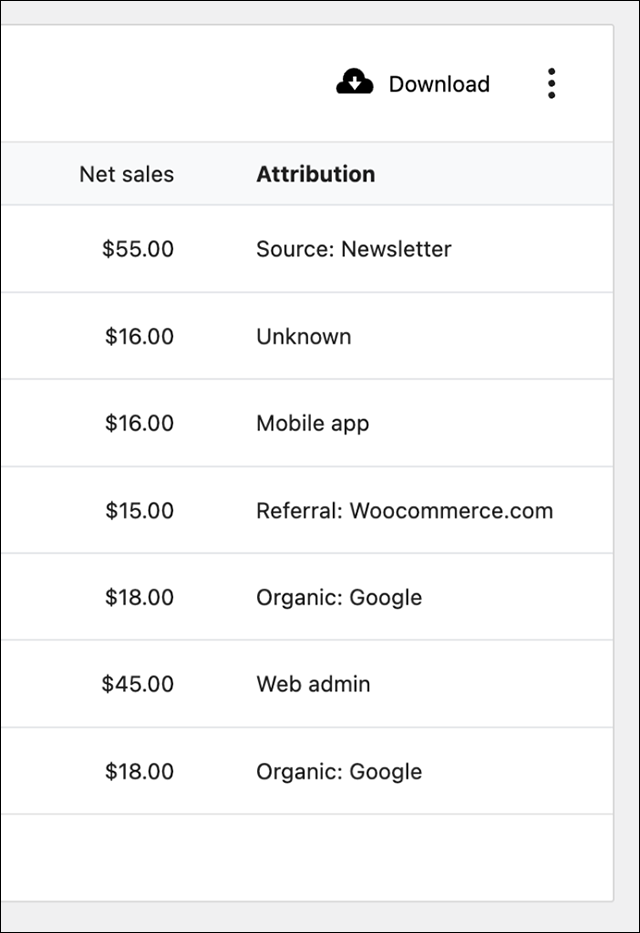Open the three-dot ellipsis menu

[x=551, y=83]
